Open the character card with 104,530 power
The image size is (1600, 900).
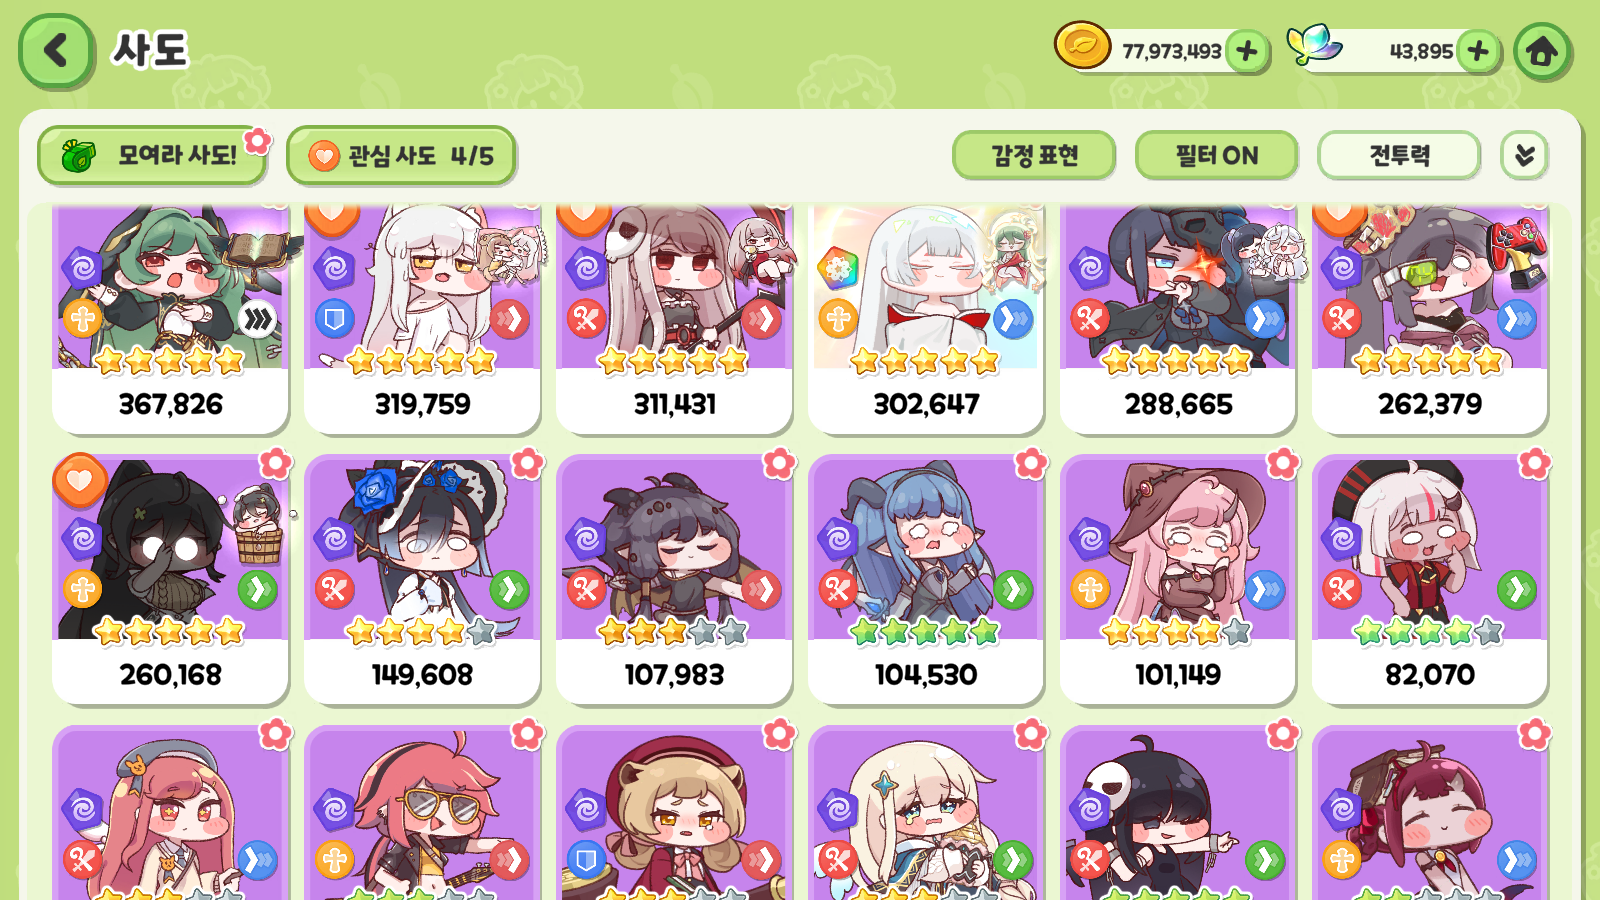926,580
